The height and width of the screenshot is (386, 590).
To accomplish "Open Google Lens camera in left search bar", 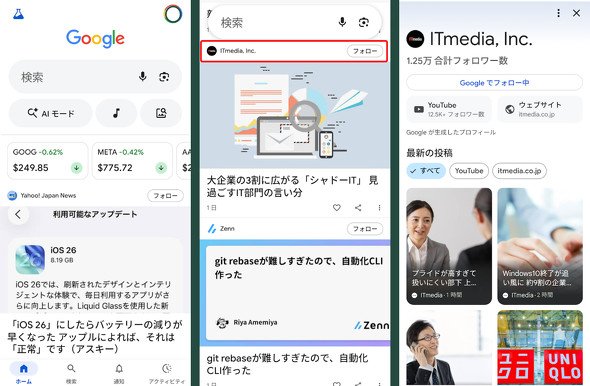I will [x=164, y=77].
